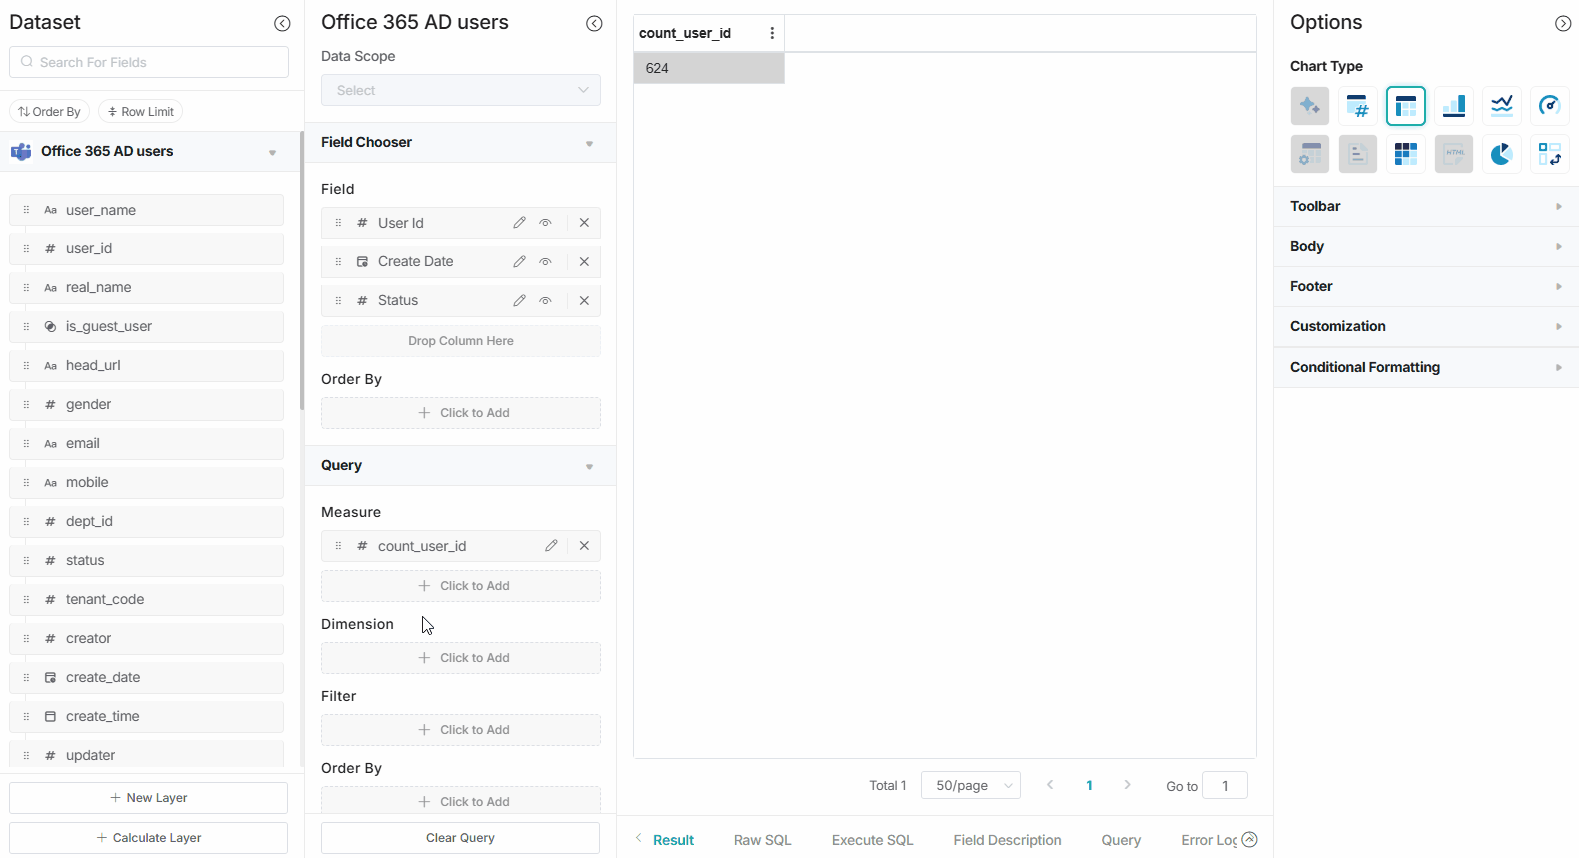Choose the pie chart type

1501,154
